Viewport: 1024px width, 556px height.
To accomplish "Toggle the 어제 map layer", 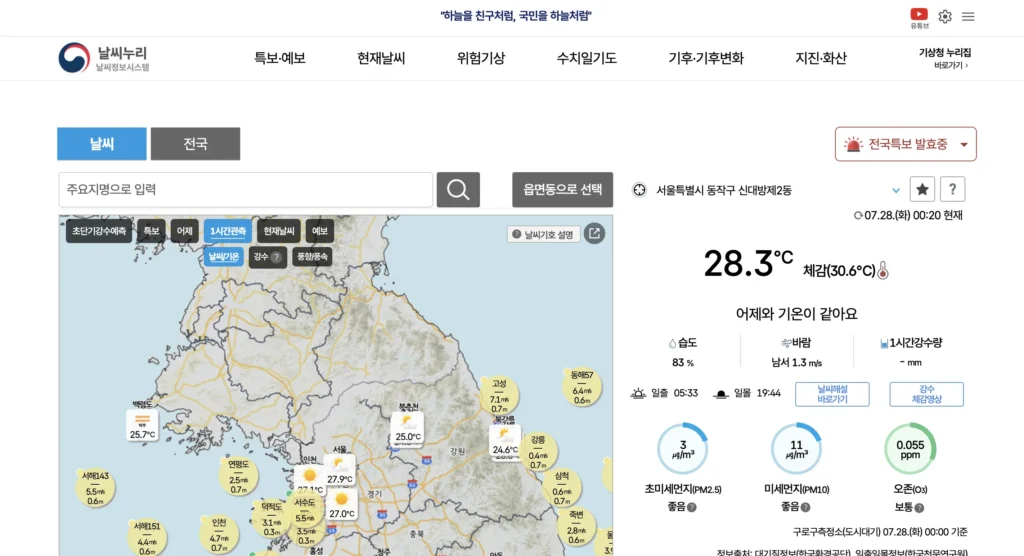I will coord(184,231).
